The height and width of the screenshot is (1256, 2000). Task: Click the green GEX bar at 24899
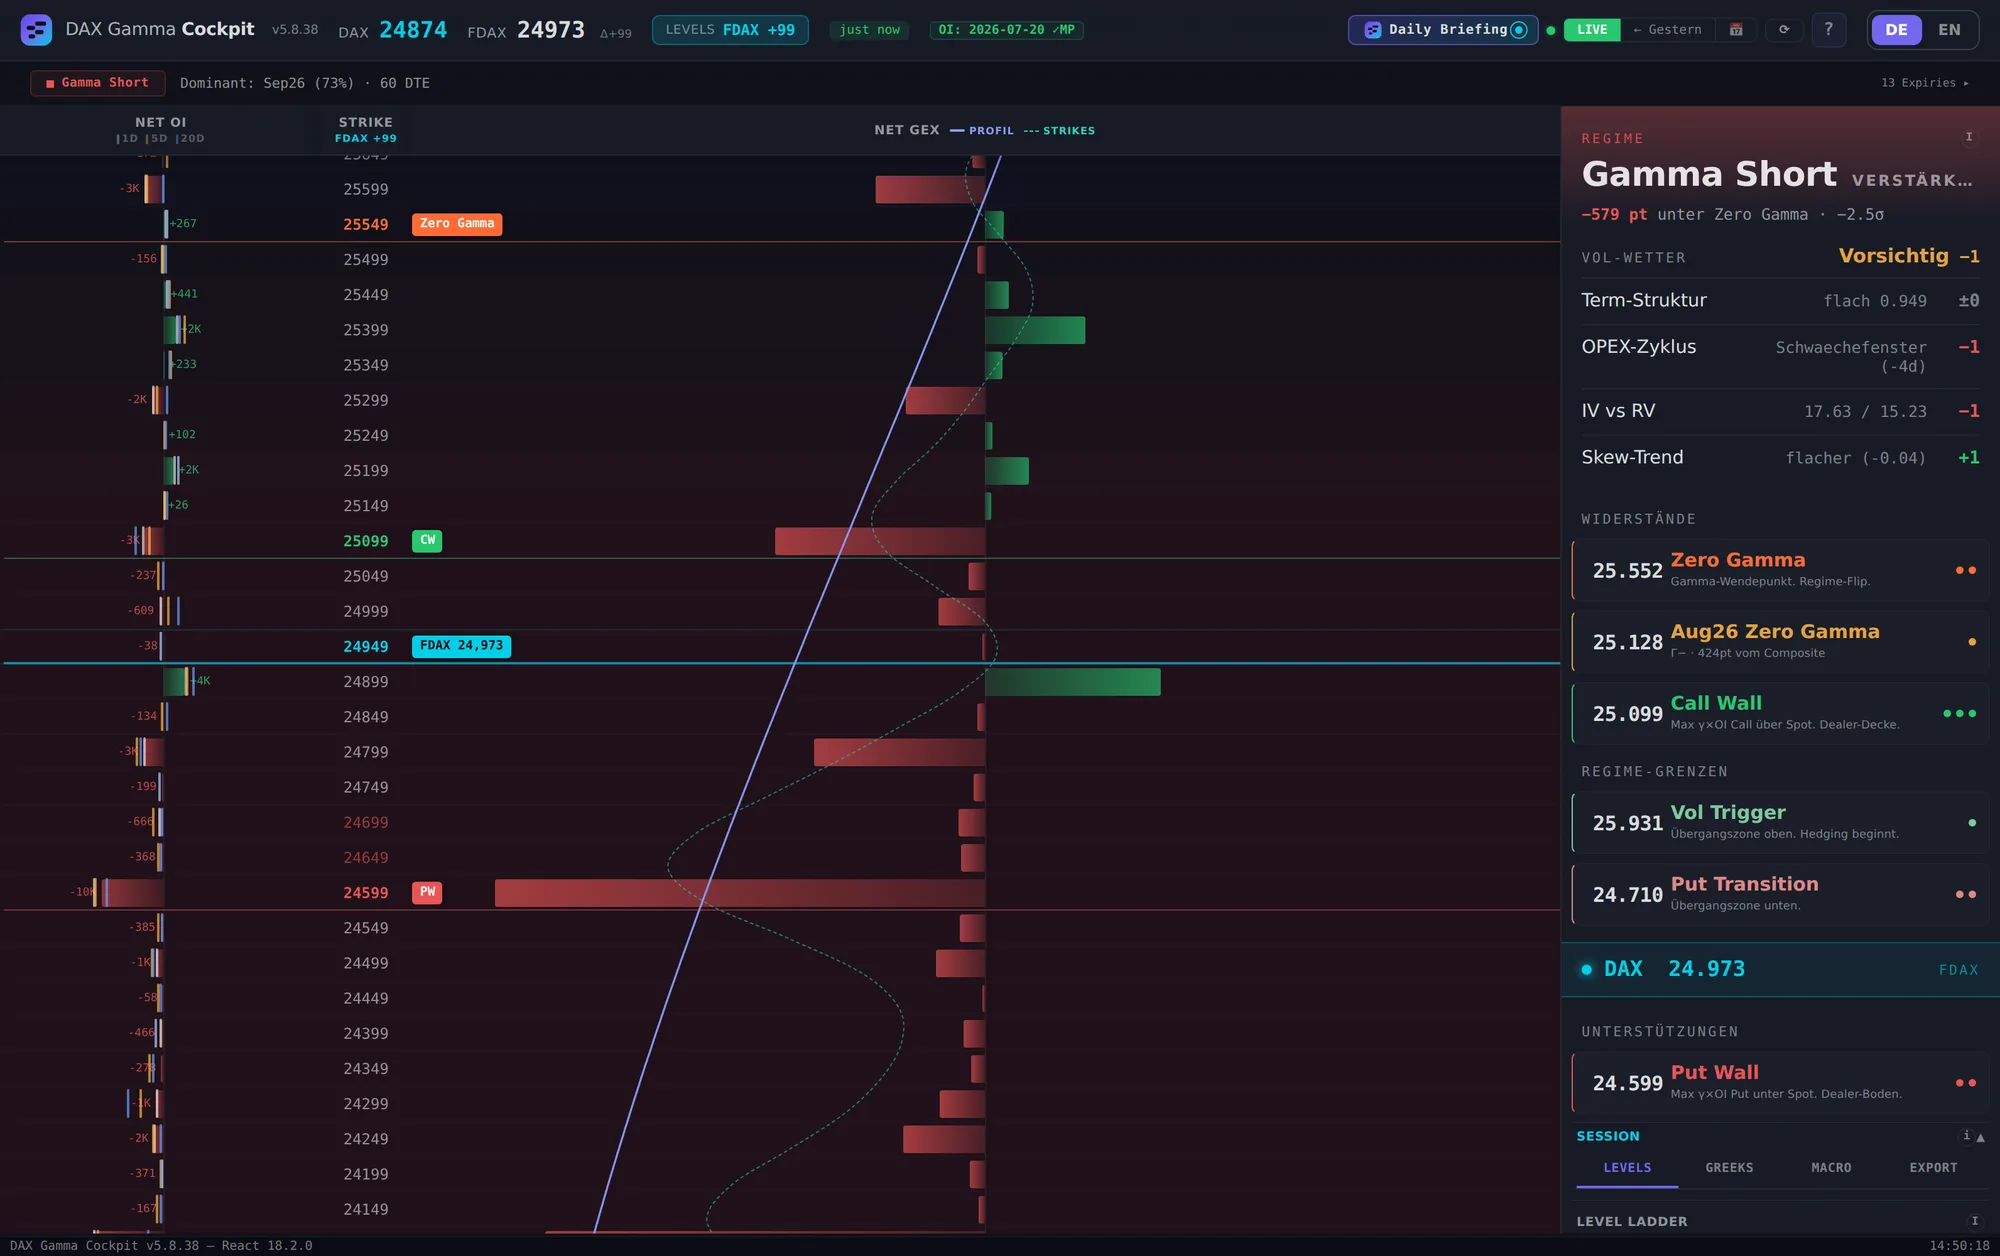1073,682
